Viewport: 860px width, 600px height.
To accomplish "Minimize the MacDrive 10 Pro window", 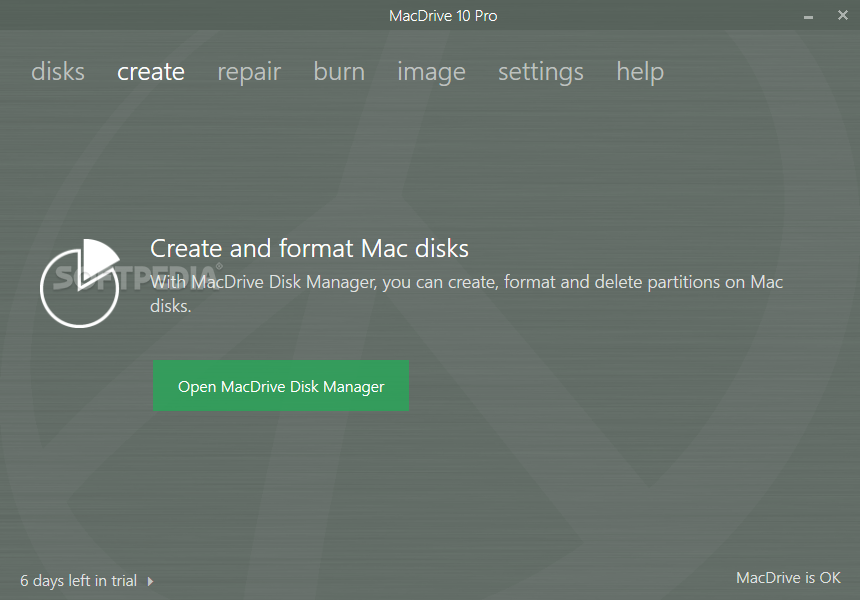I will pos(808,16).
